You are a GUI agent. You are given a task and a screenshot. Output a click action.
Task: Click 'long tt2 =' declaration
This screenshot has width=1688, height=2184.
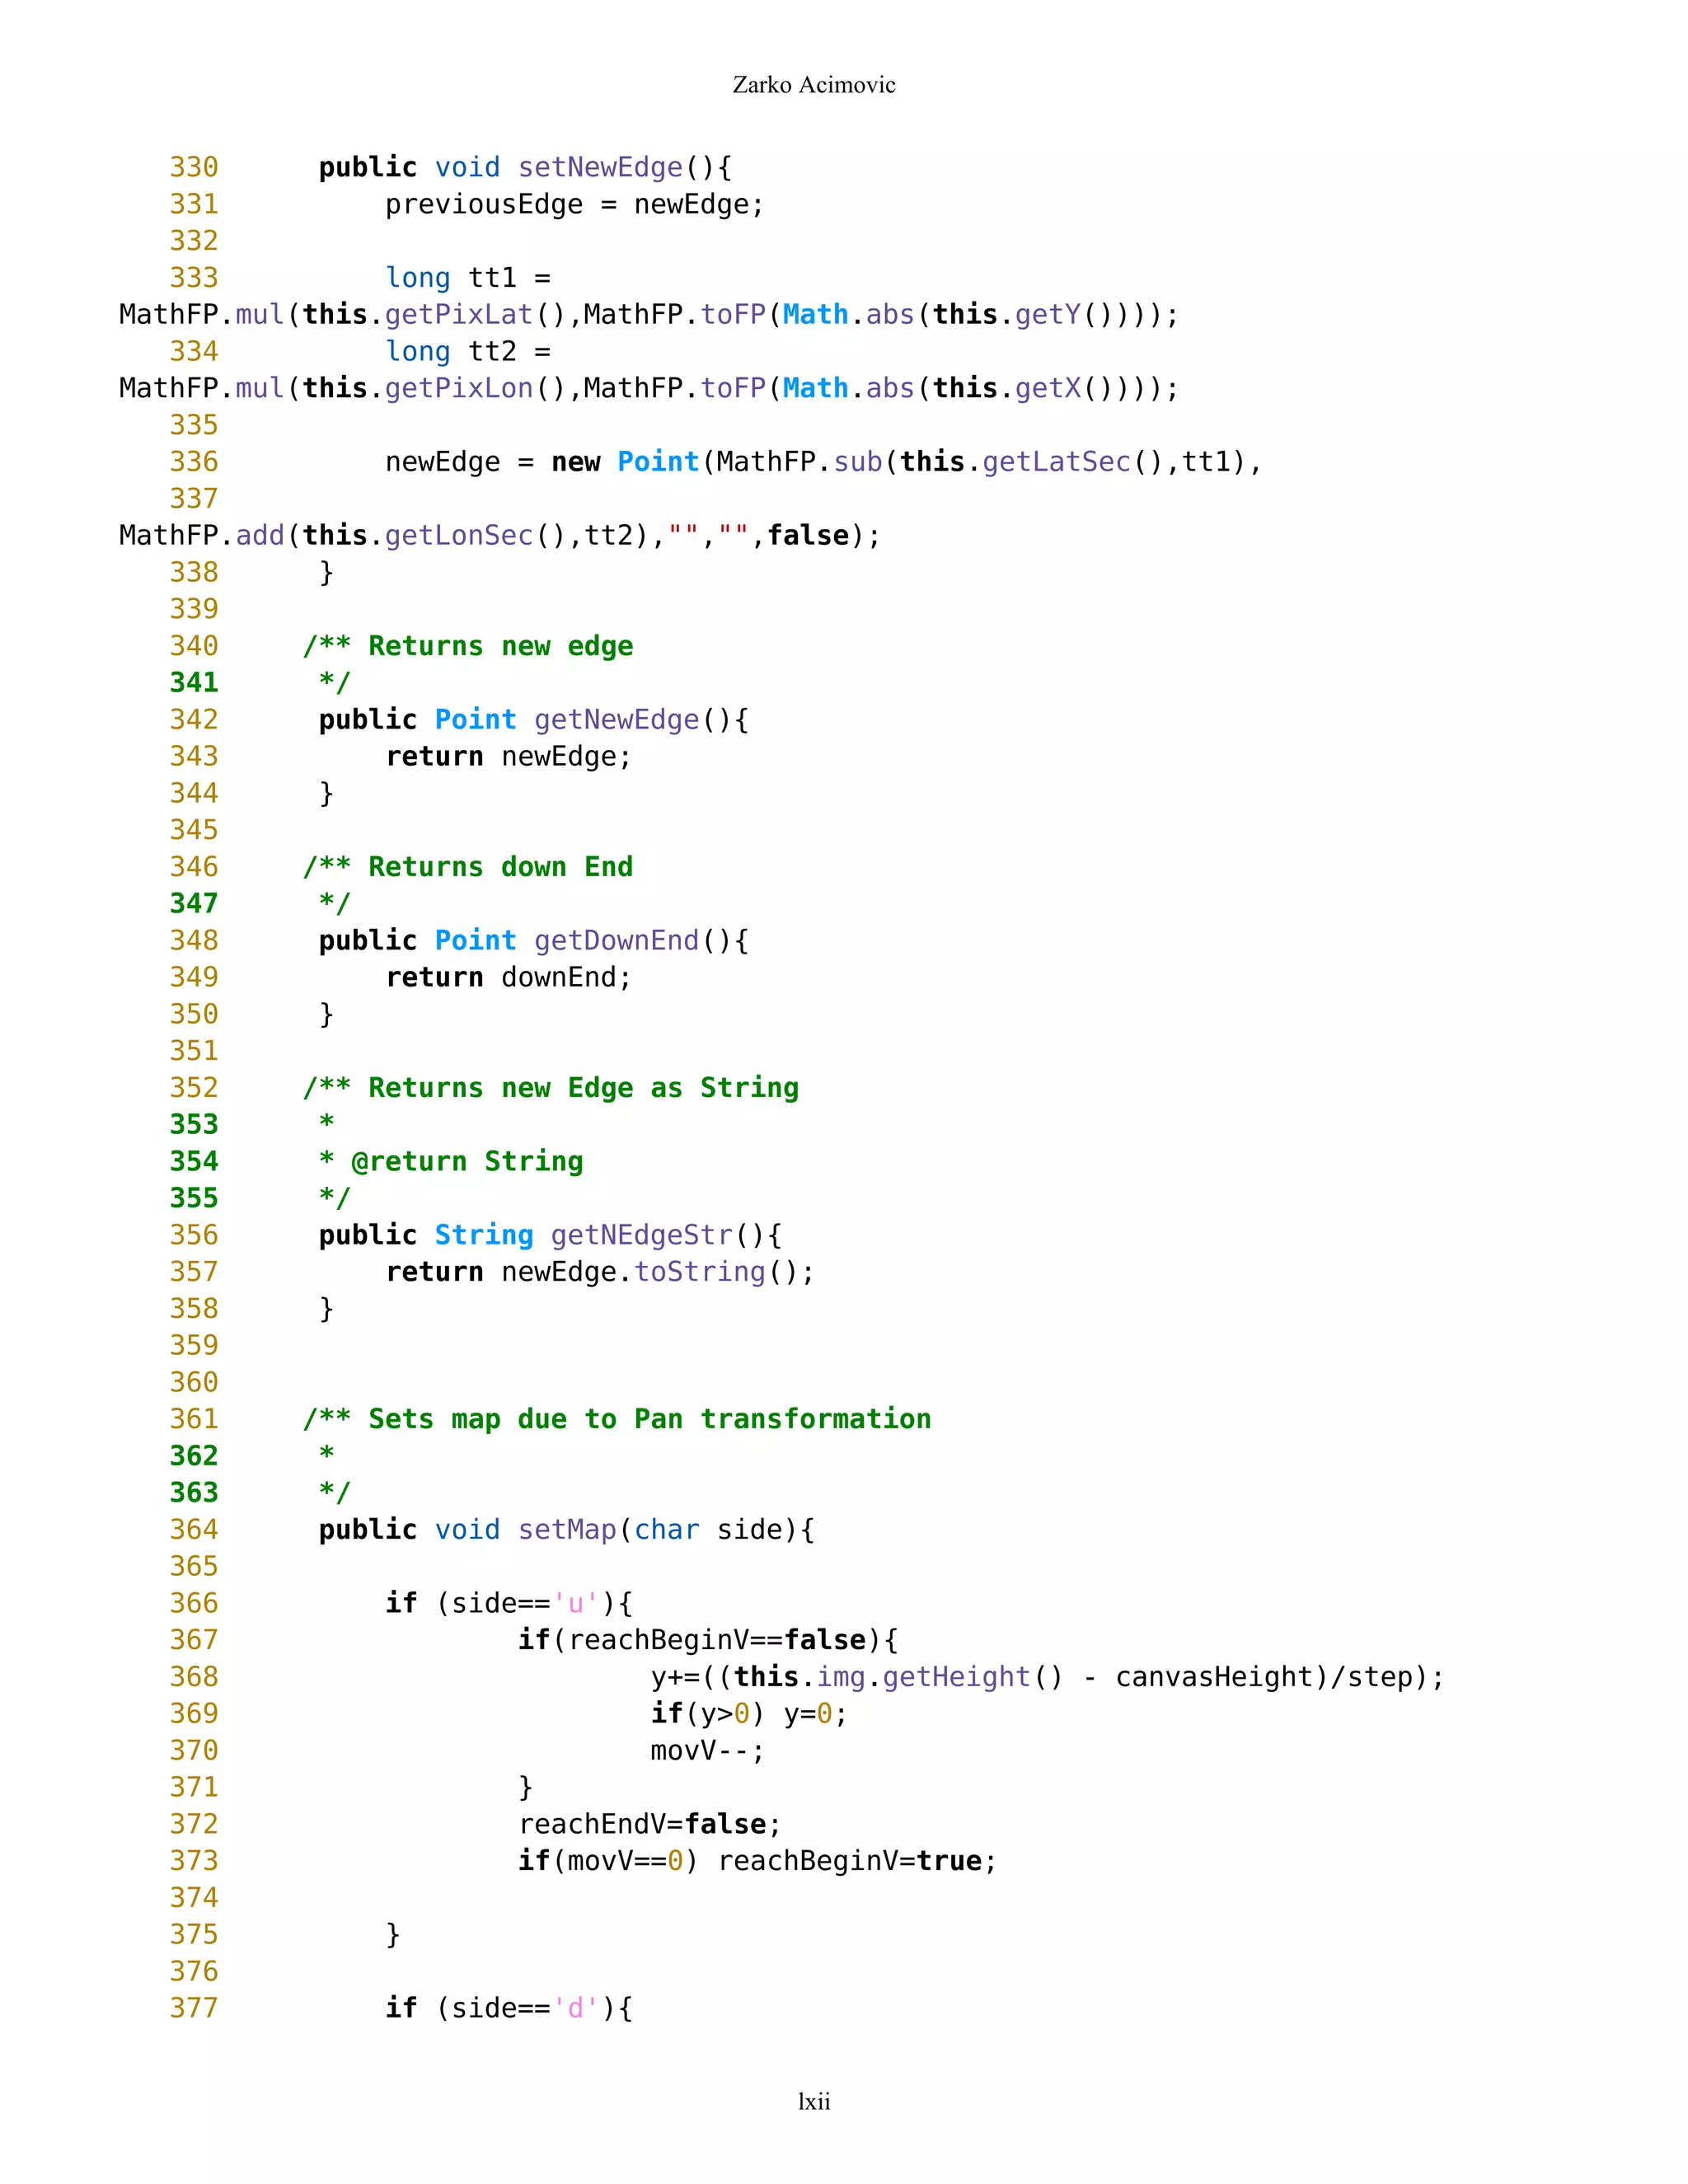[x=468, y=352]
